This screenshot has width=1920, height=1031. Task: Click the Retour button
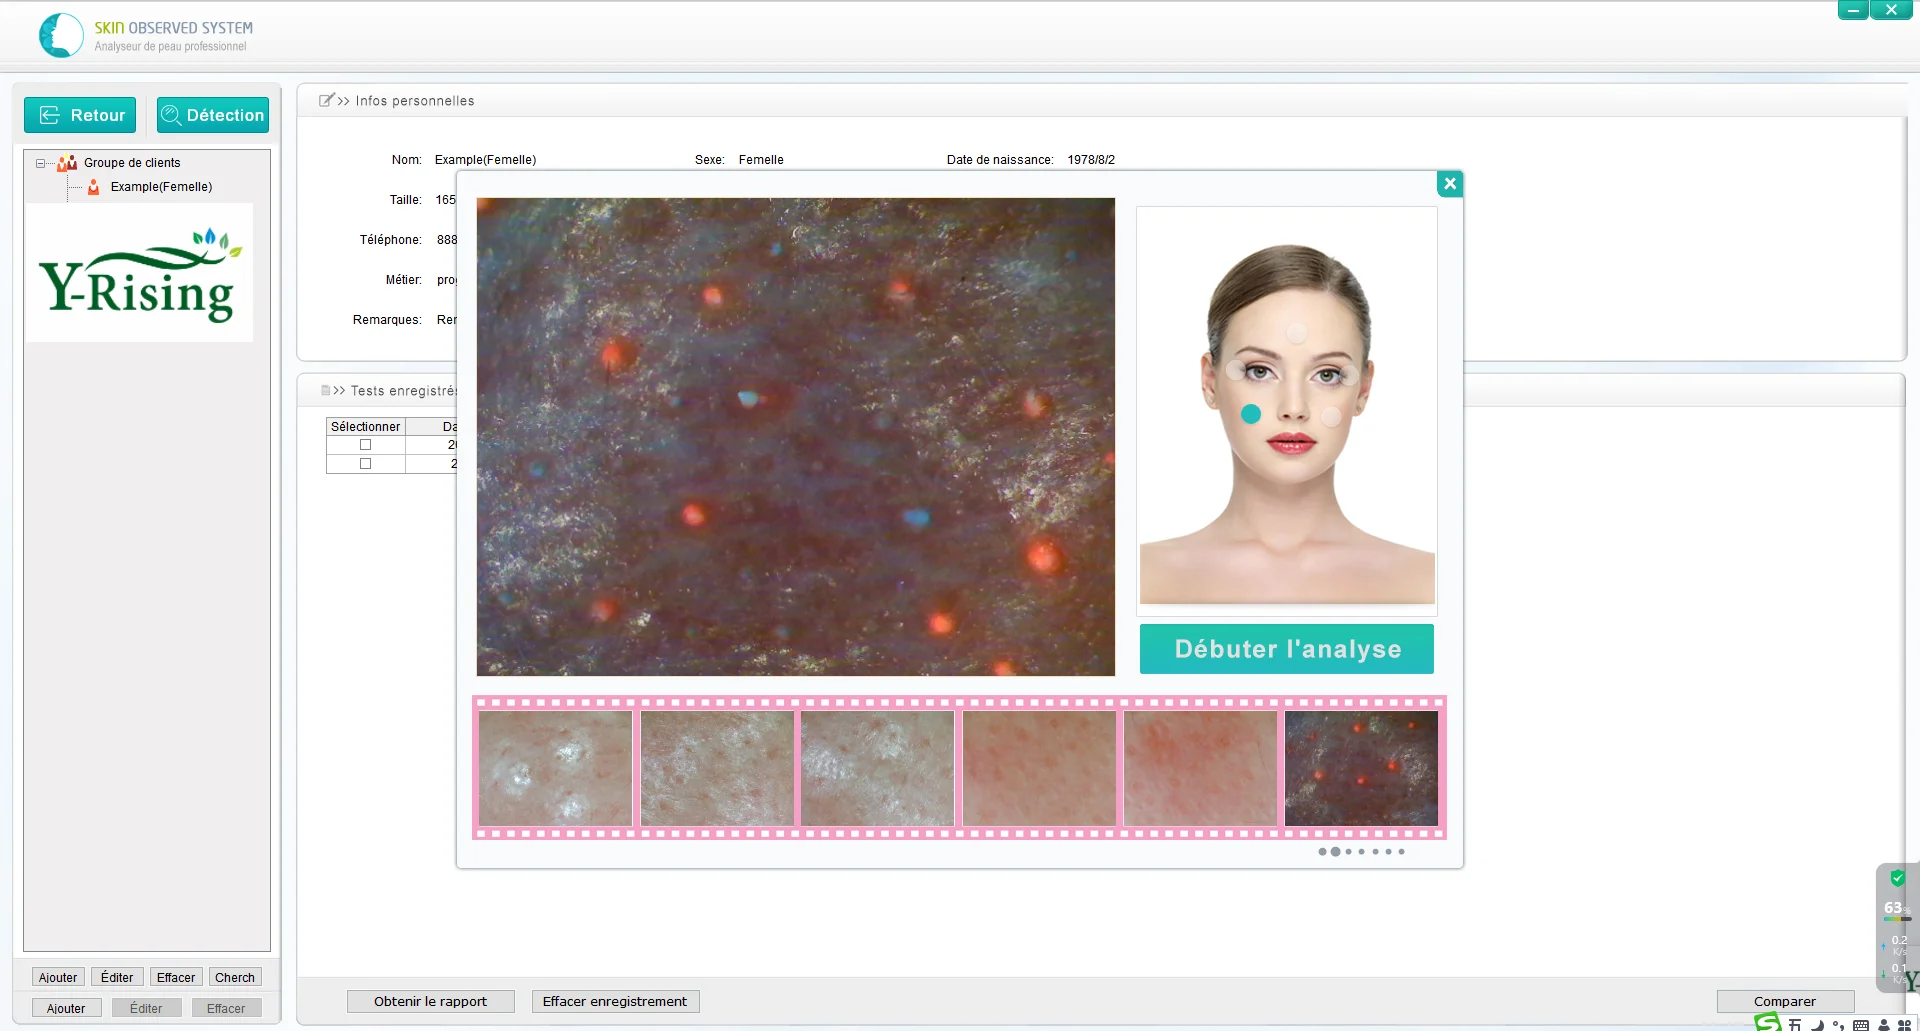[x=80, y=115]
